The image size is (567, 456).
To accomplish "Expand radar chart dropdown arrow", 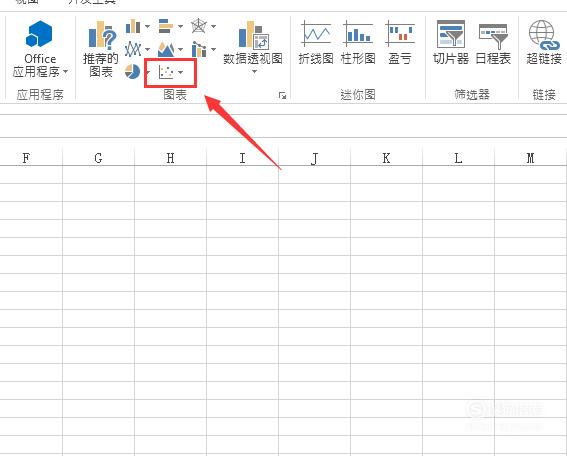I will (x=213, y=26).
